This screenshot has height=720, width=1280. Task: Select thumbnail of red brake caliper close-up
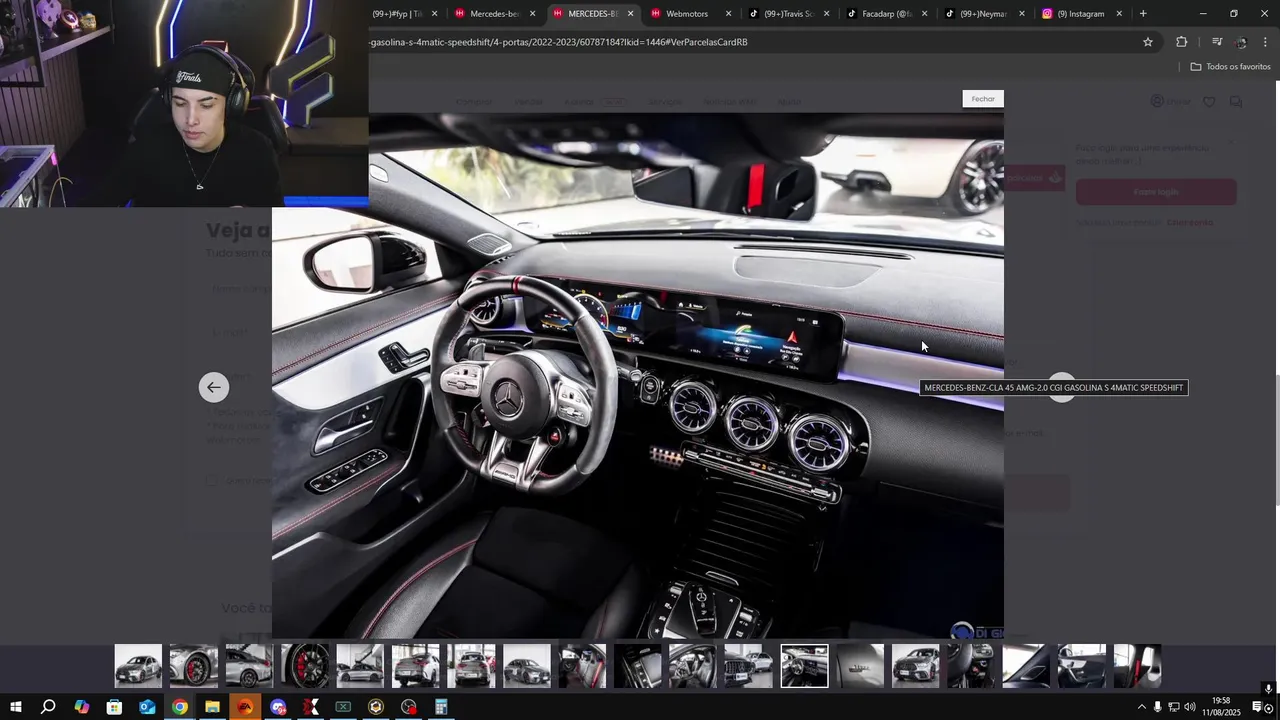pyautogui.click(x=193, y=666)
